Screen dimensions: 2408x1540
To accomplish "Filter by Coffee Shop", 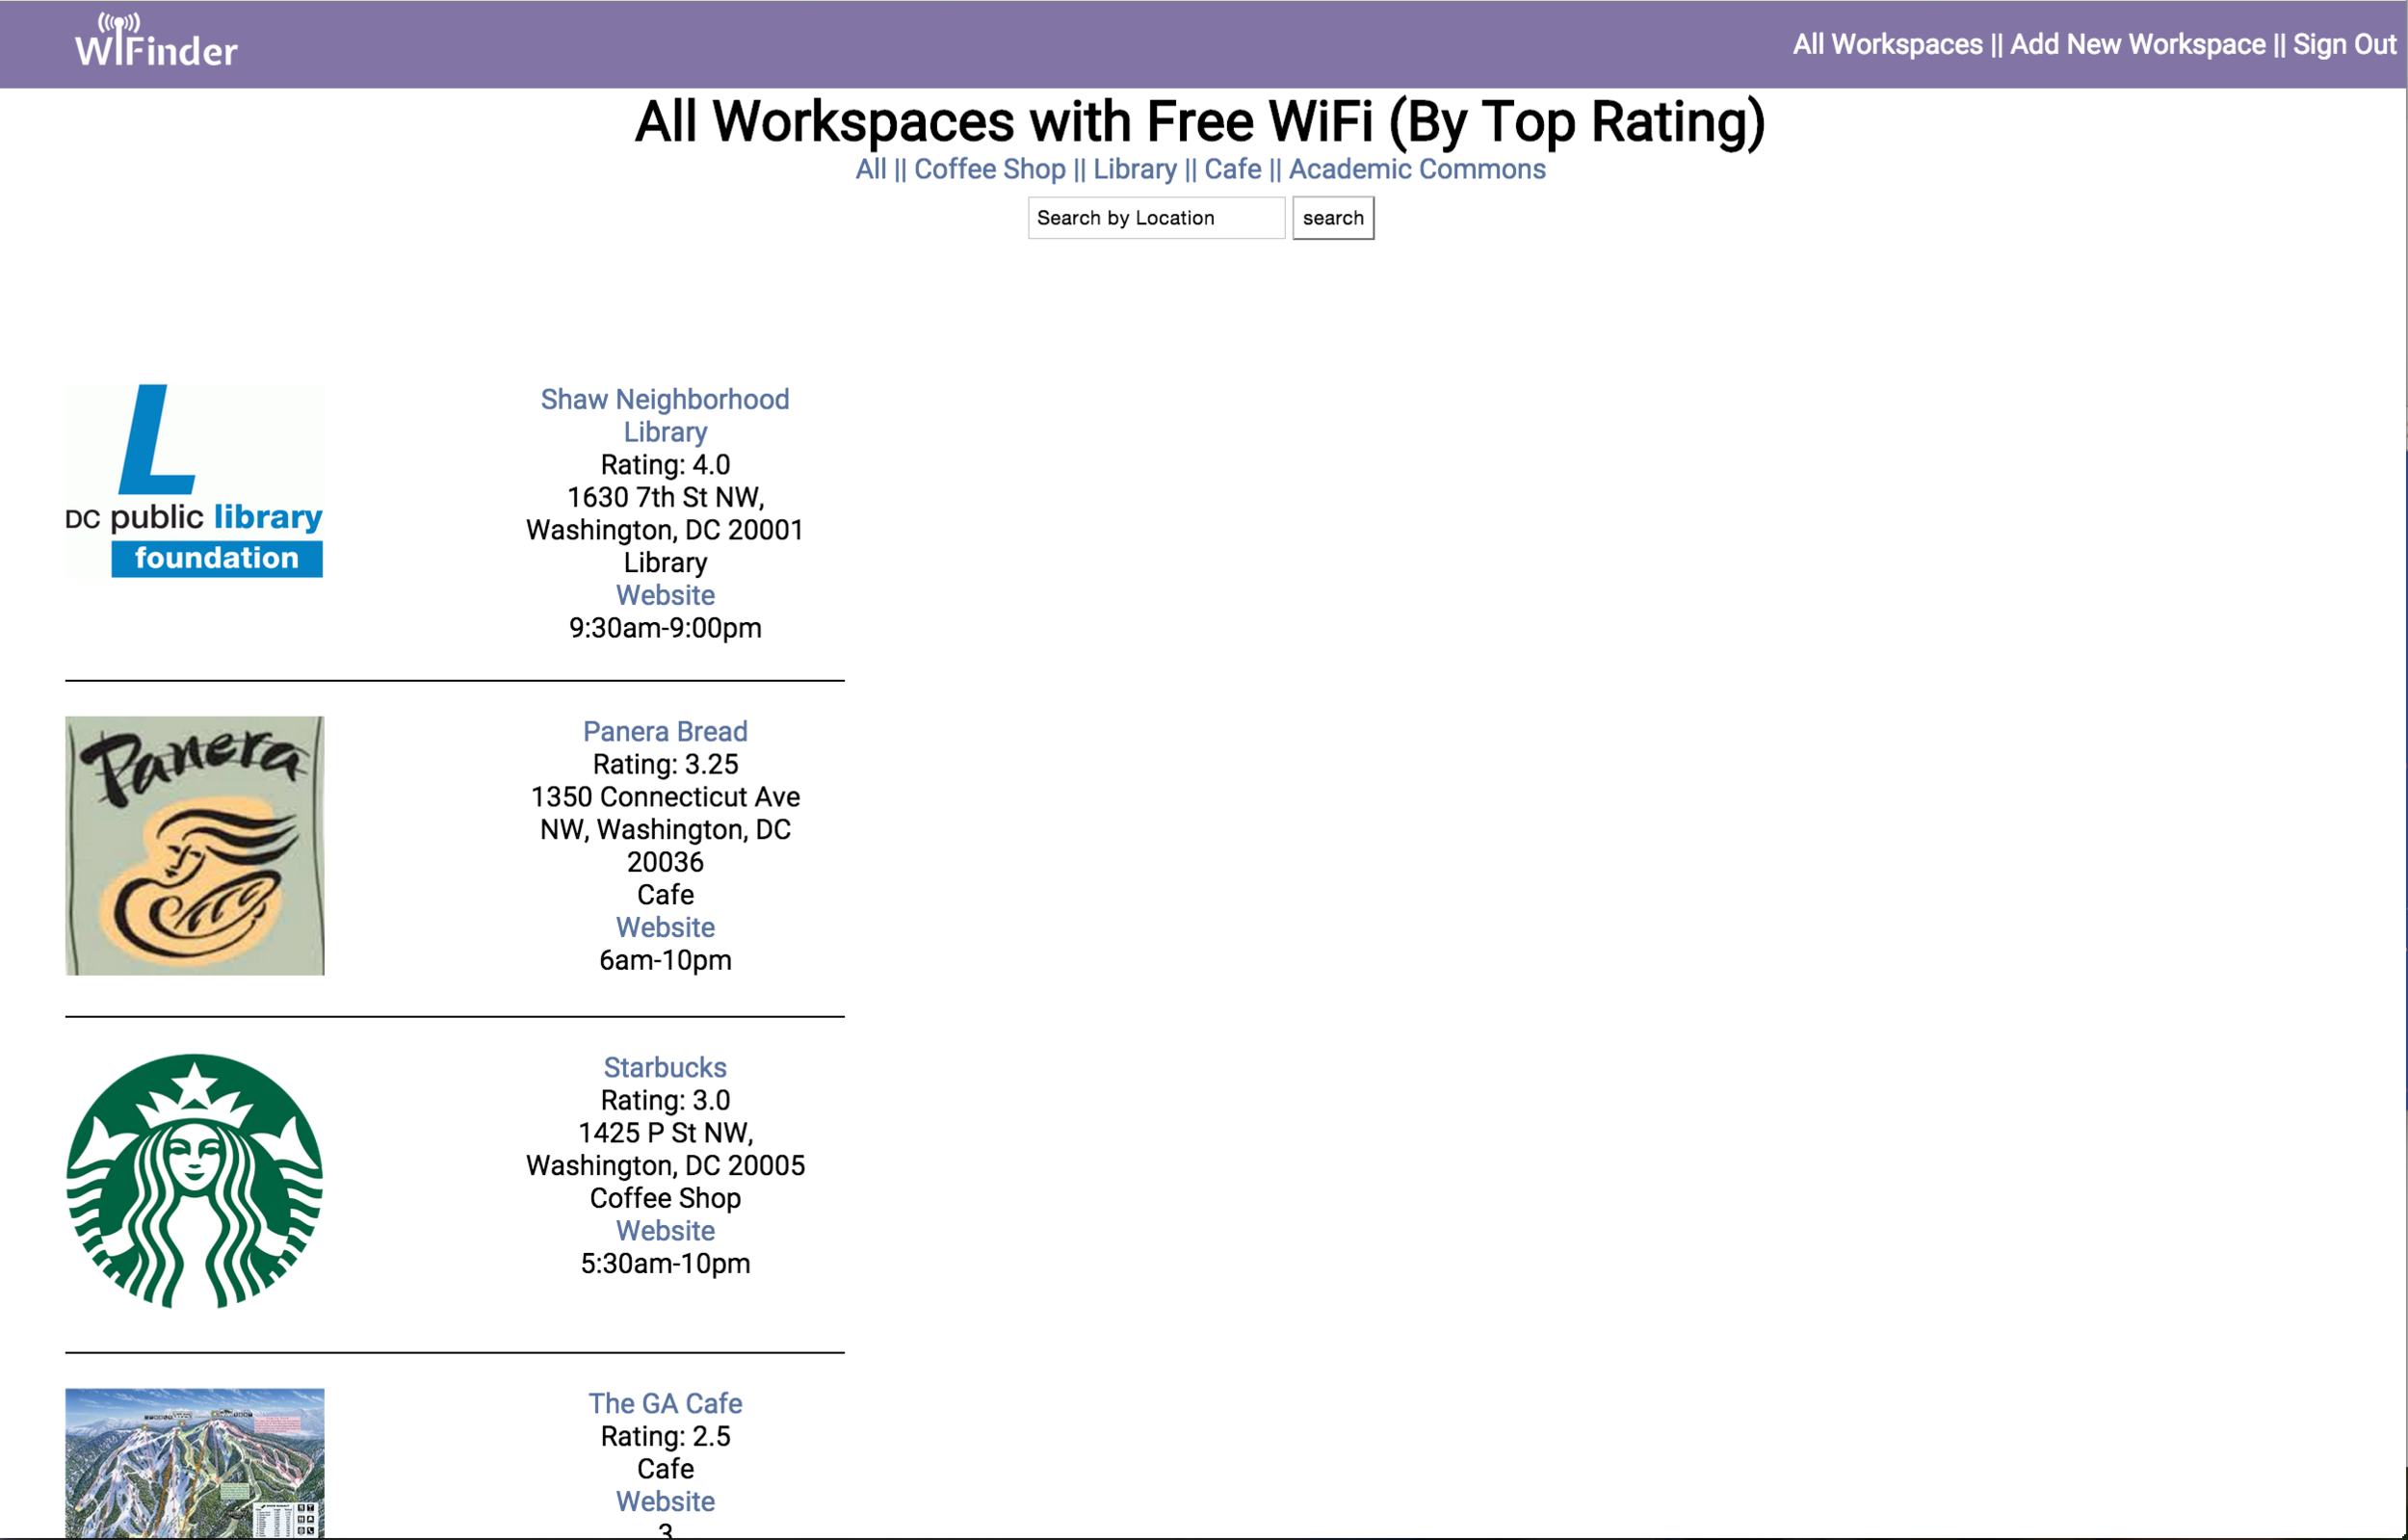I will pos(989,169).
